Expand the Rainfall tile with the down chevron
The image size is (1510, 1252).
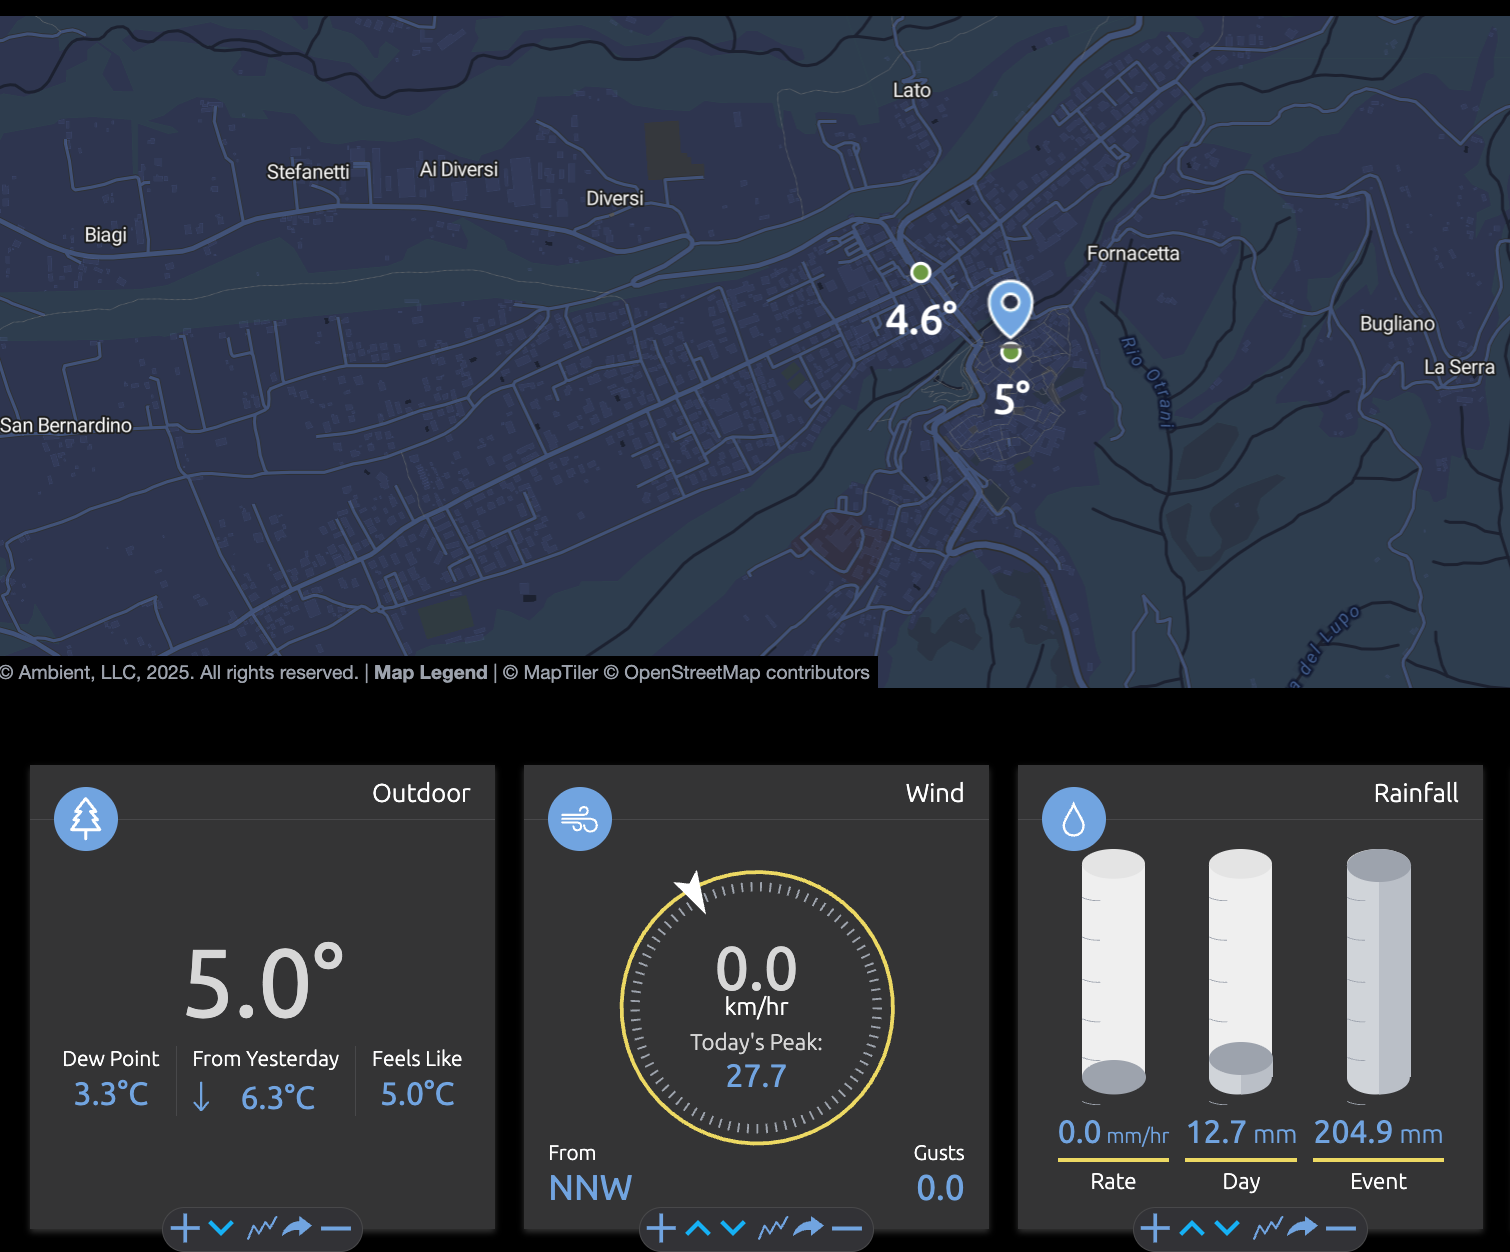pyautogui.click(x=1227, y=1227)
